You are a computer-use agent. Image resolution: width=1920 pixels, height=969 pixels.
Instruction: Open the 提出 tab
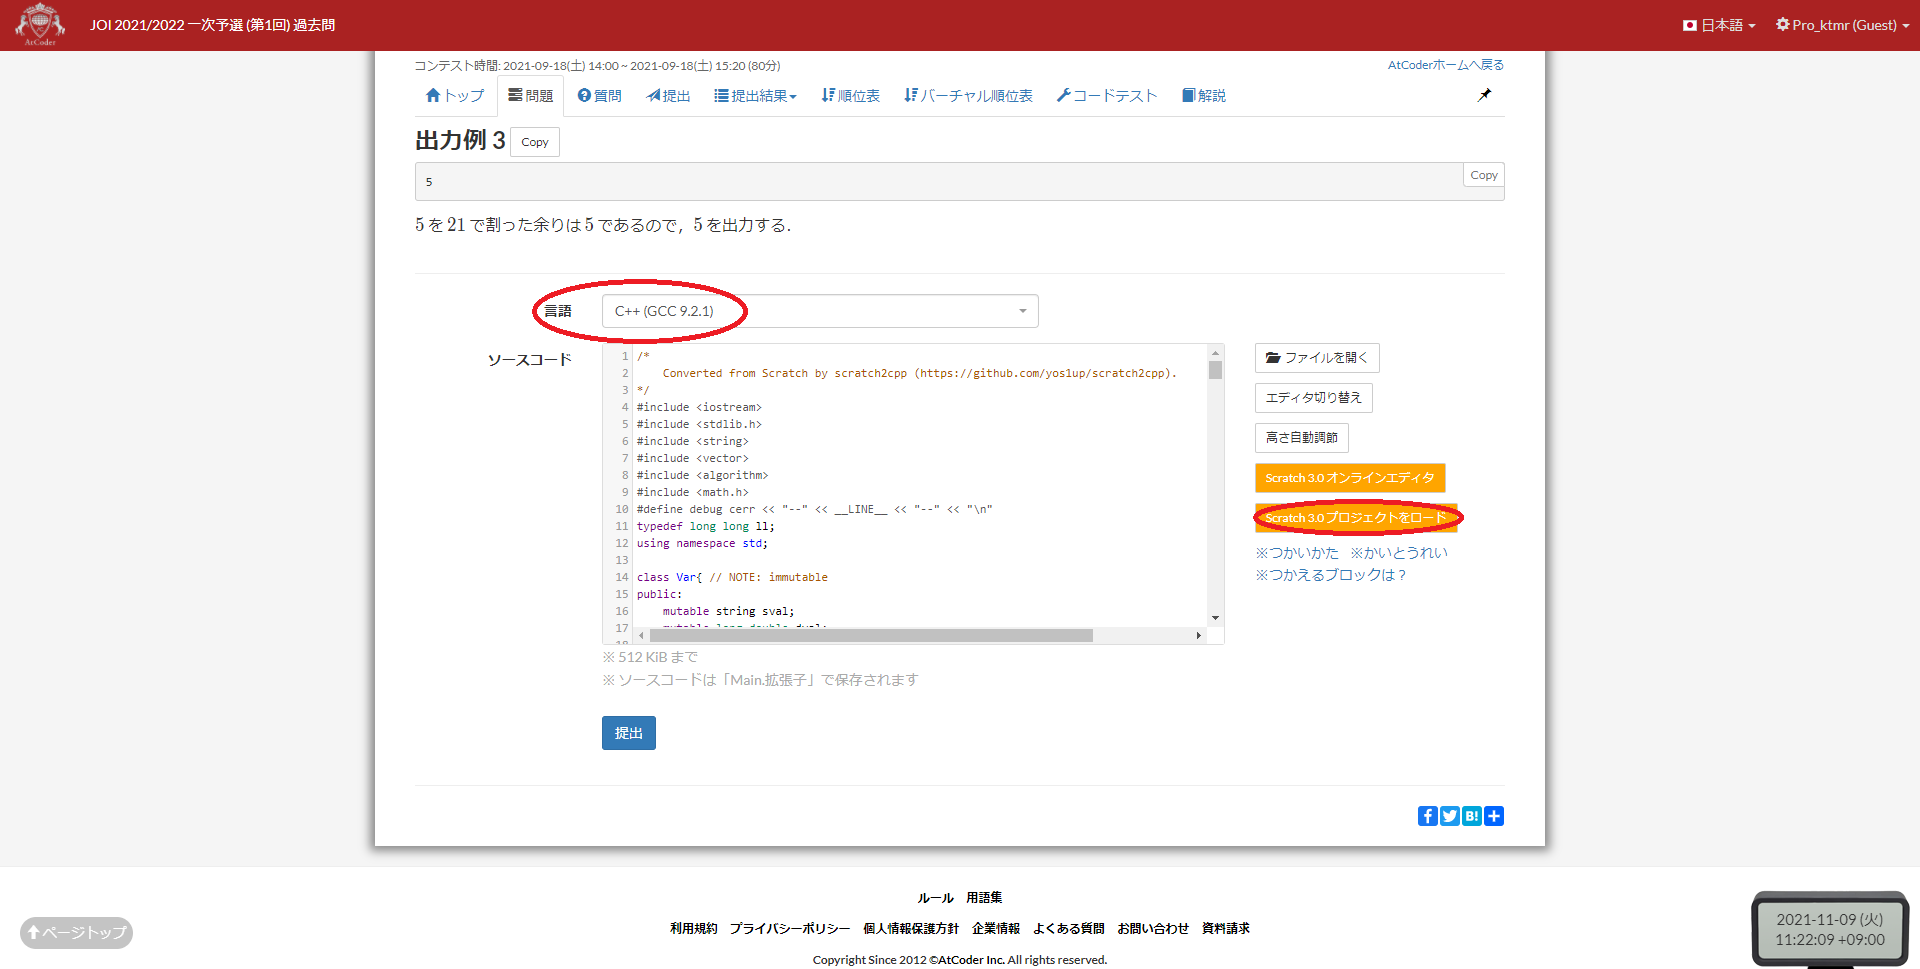pos(668,95)
